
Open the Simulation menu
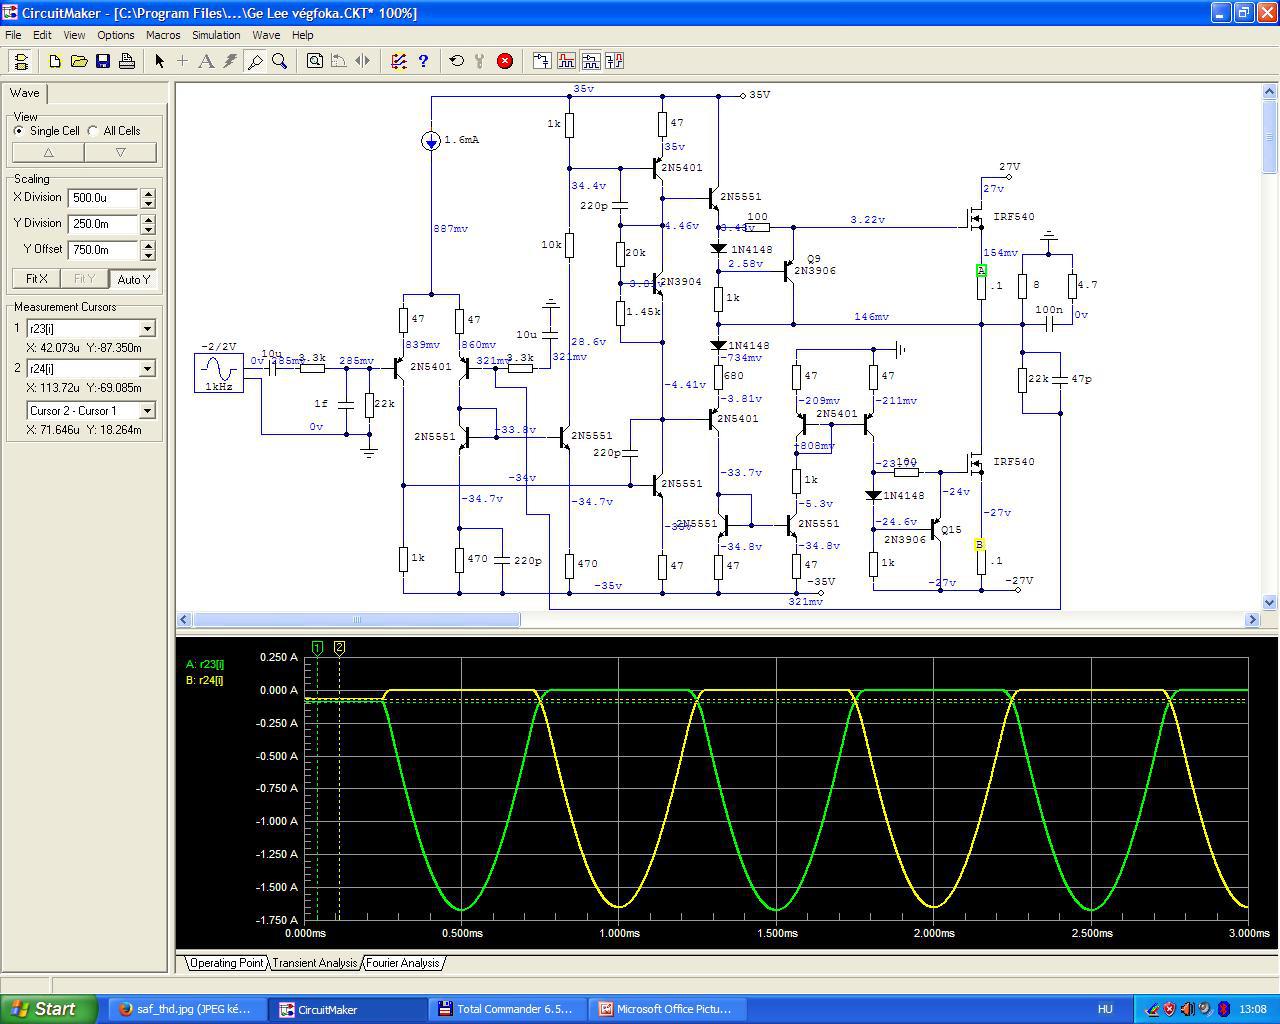(216, 35)
